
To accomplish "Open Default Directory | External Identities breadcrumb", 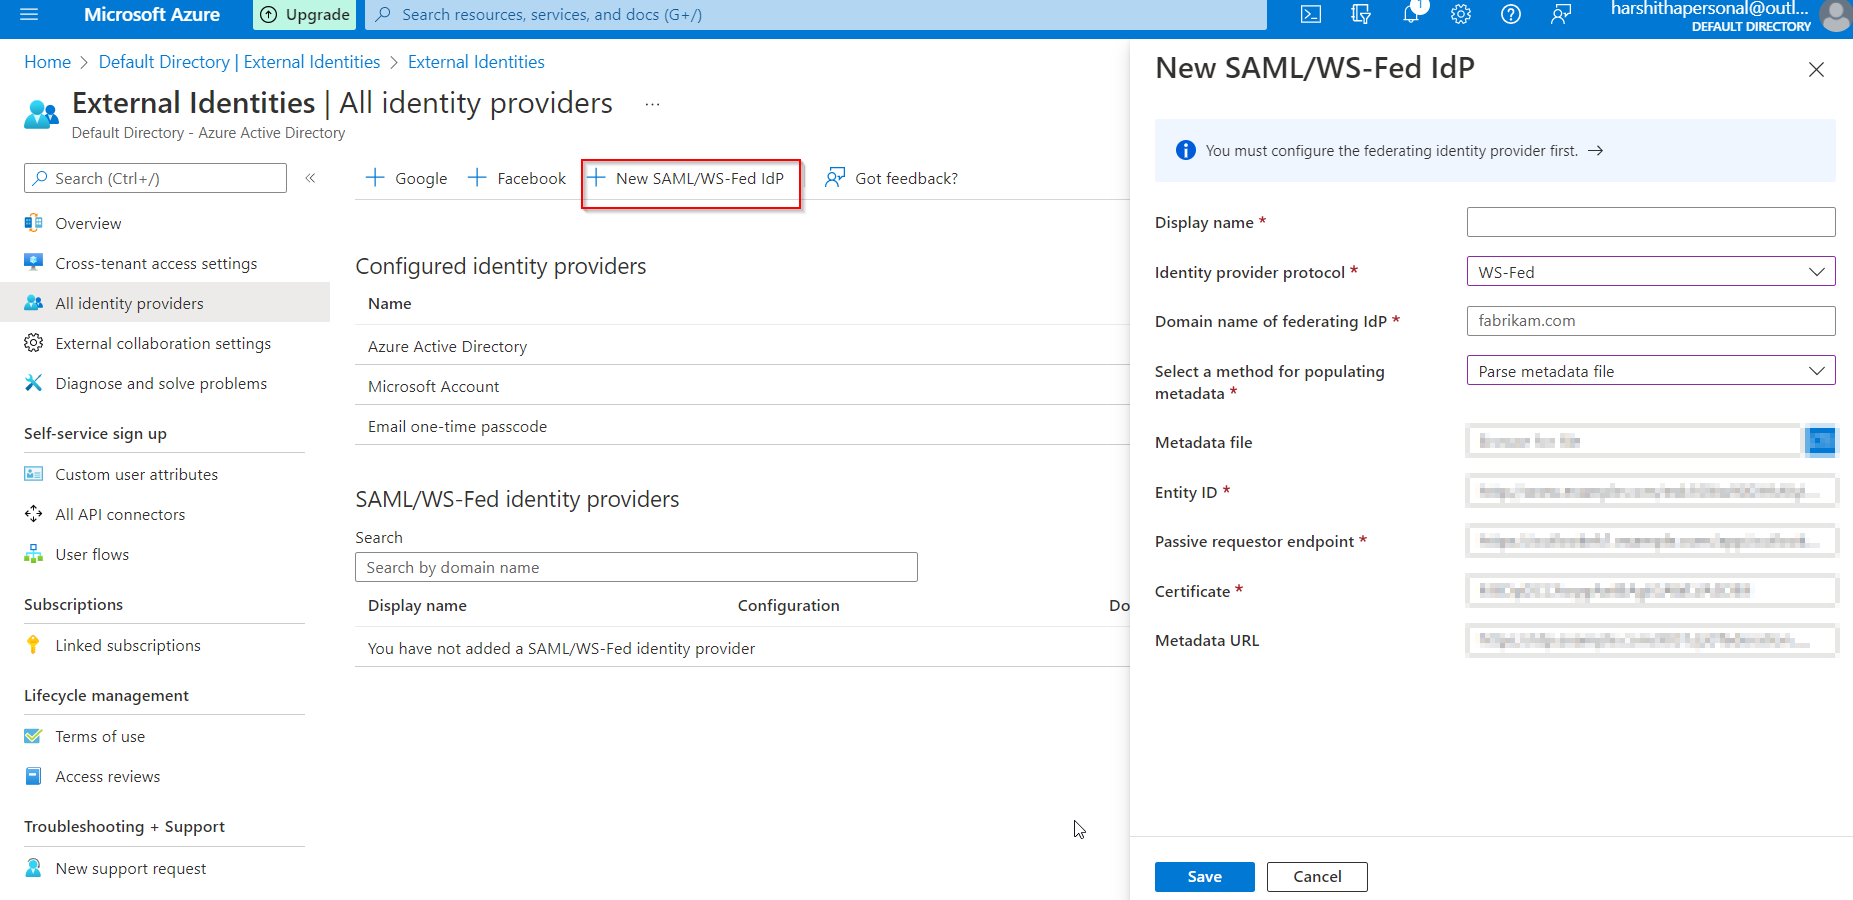I will click(x=240, y=62).
